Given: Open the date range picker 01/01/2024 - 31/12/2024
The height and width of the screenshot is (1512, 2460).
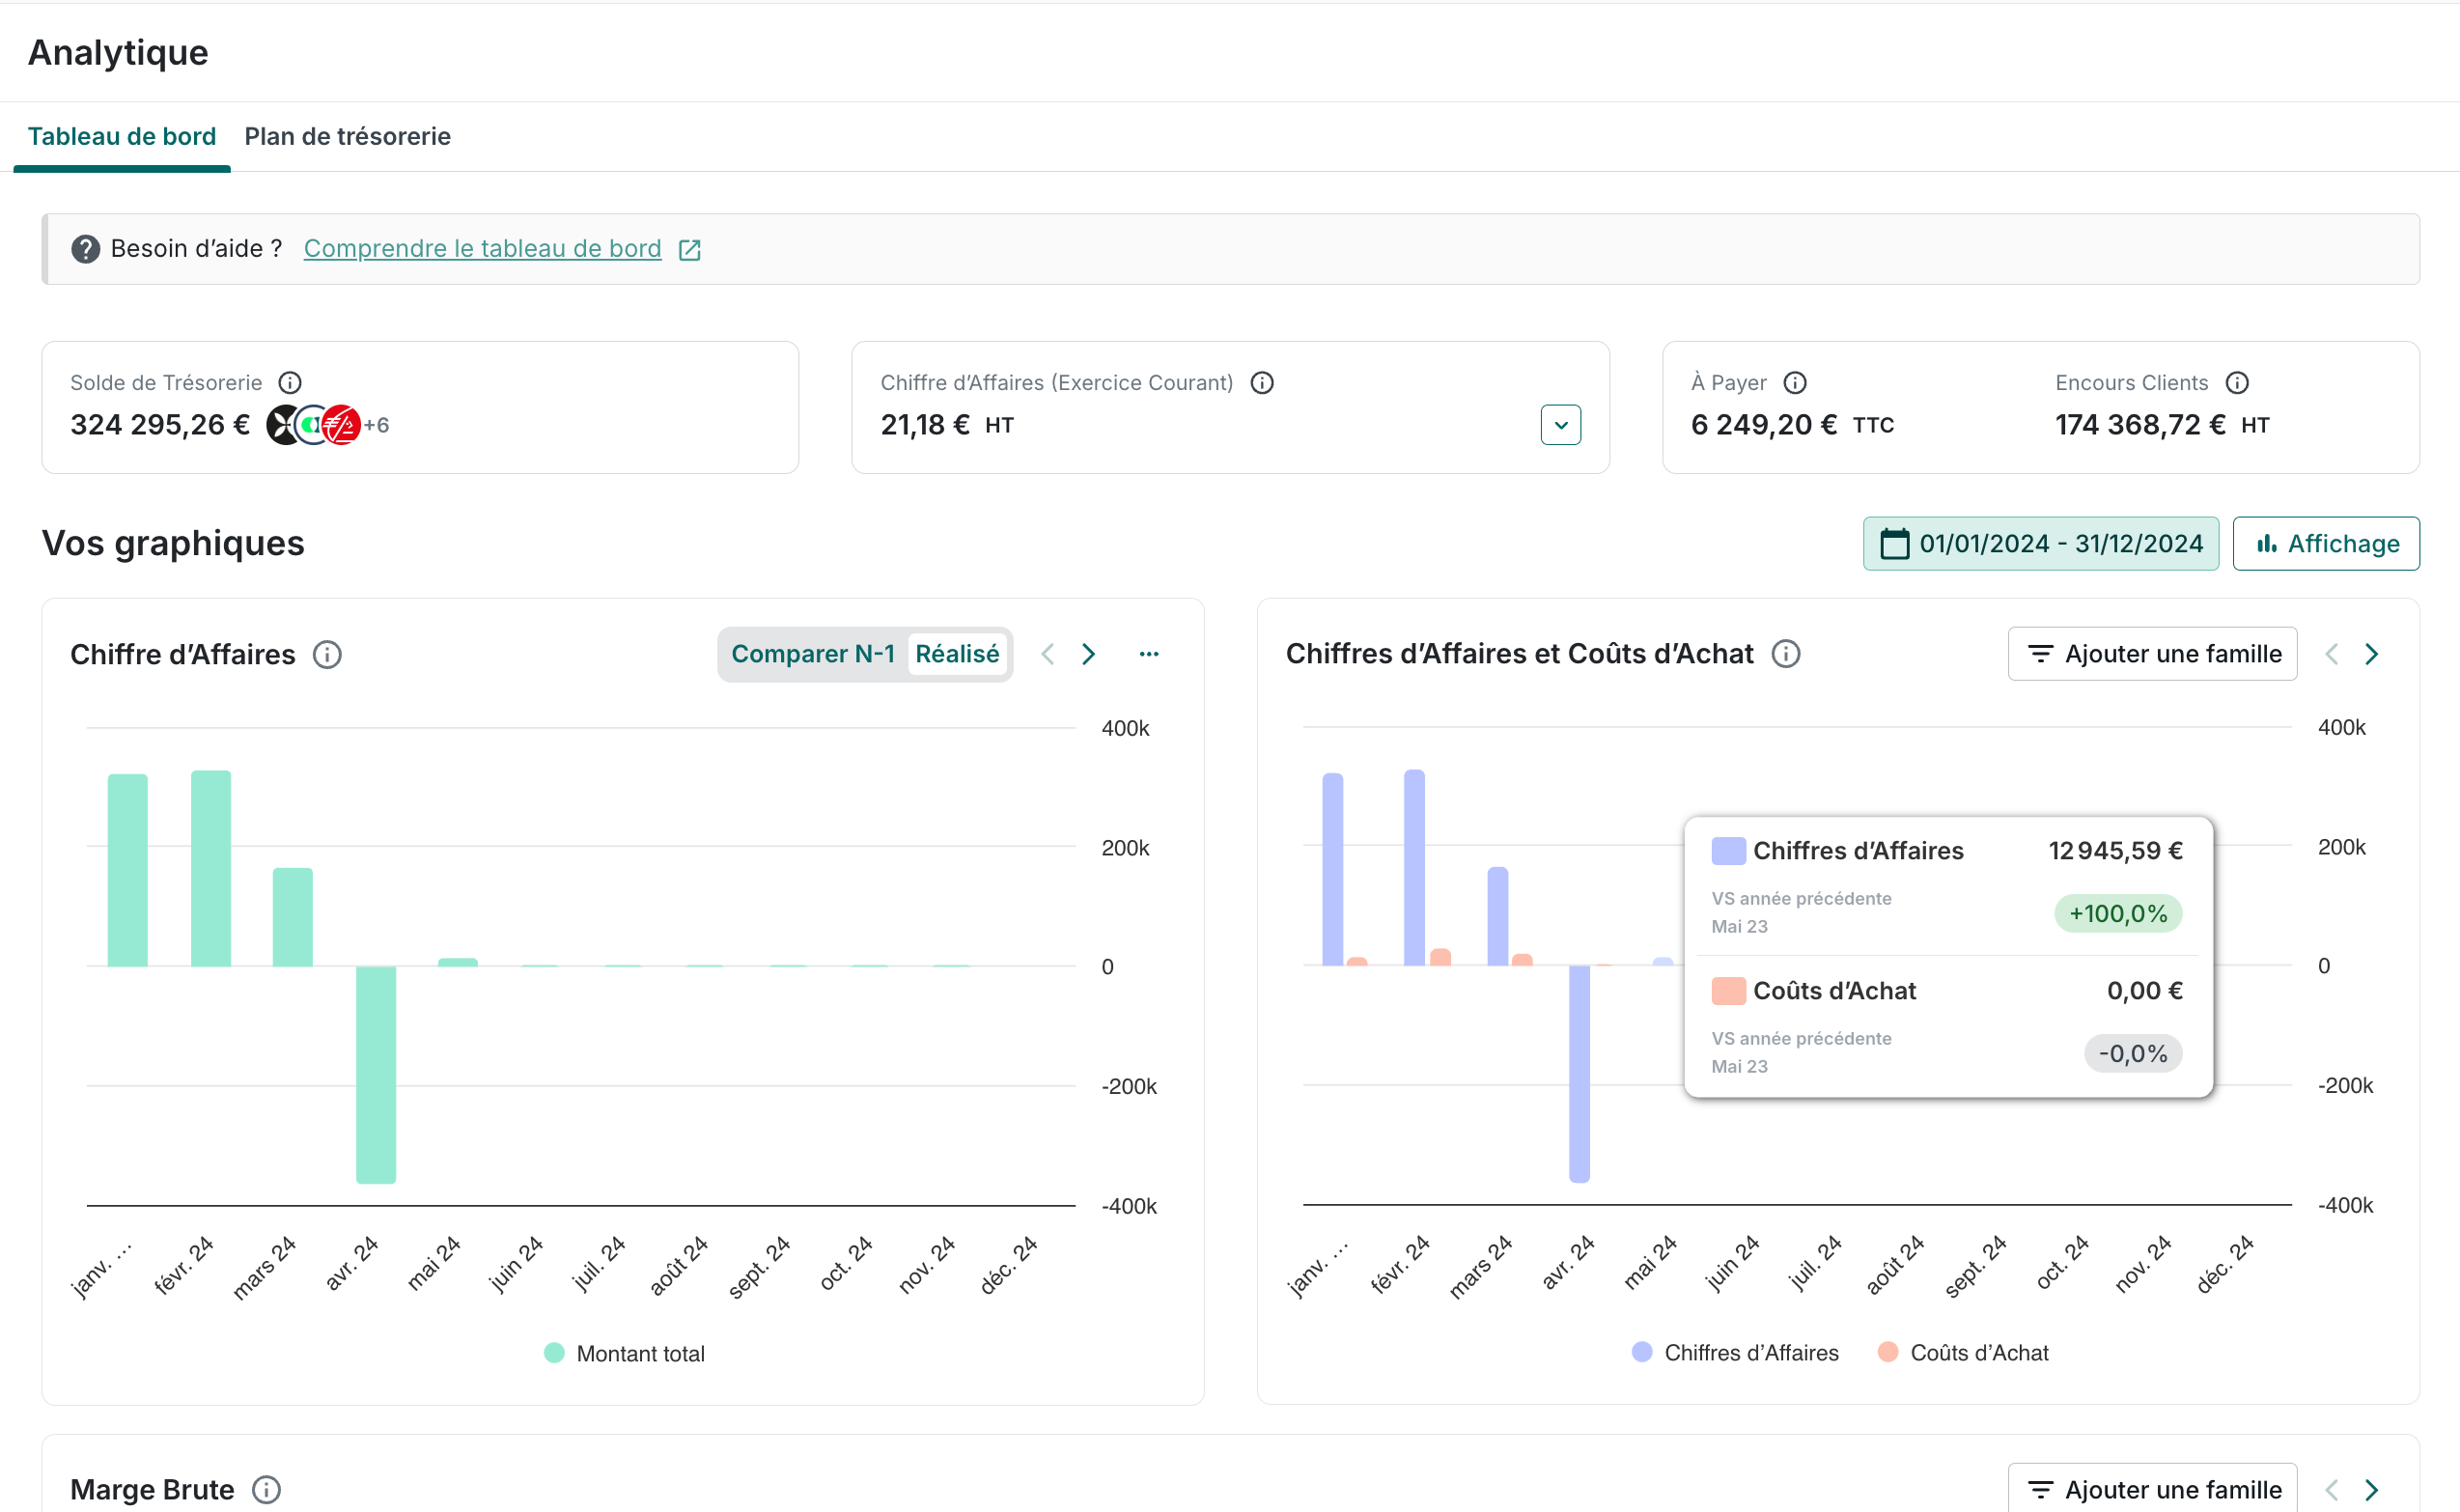Looking at the screenshot, I should [2040, 544].
